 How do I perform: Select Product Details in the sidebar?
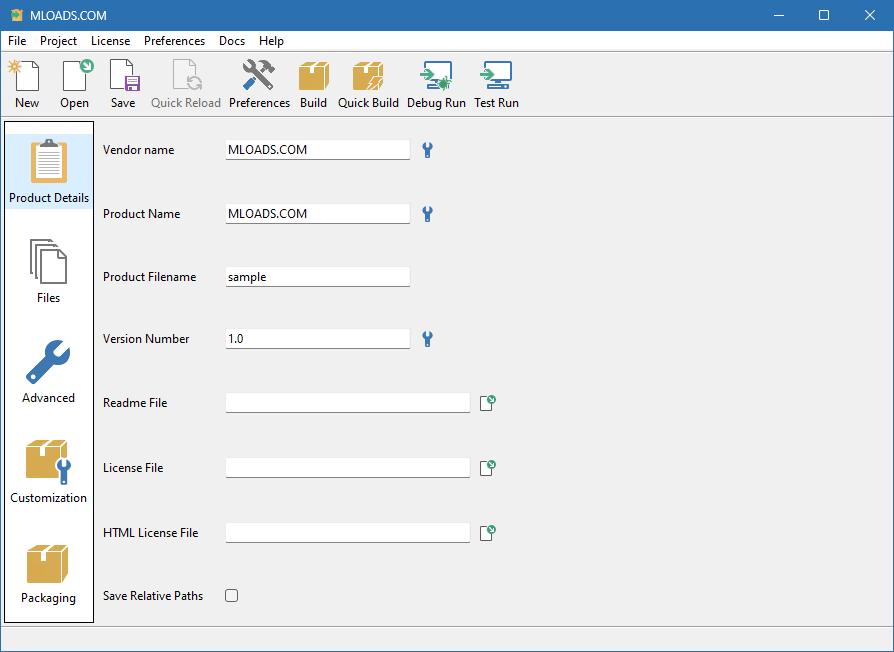(49, 171)
